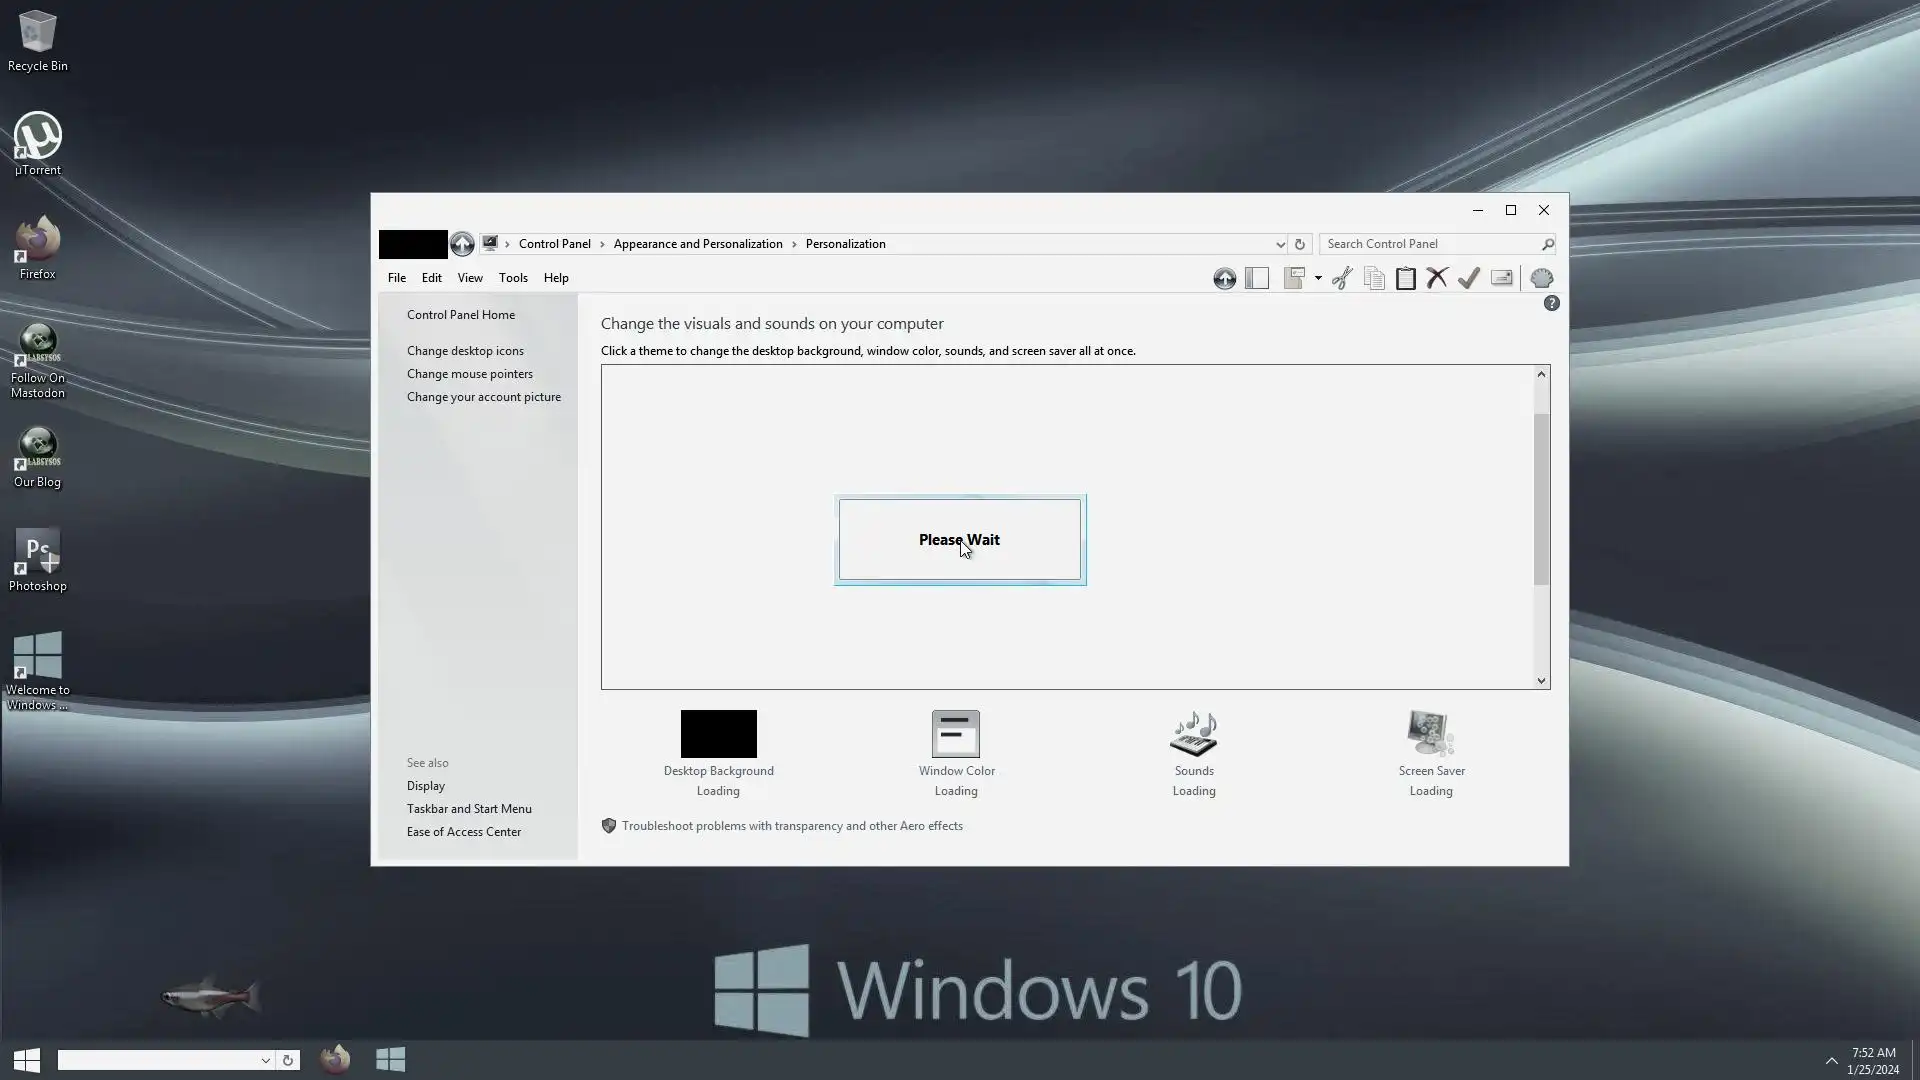Open the View menu
This screenshot has height=1080, width=1920.
[x=469, y=278]
